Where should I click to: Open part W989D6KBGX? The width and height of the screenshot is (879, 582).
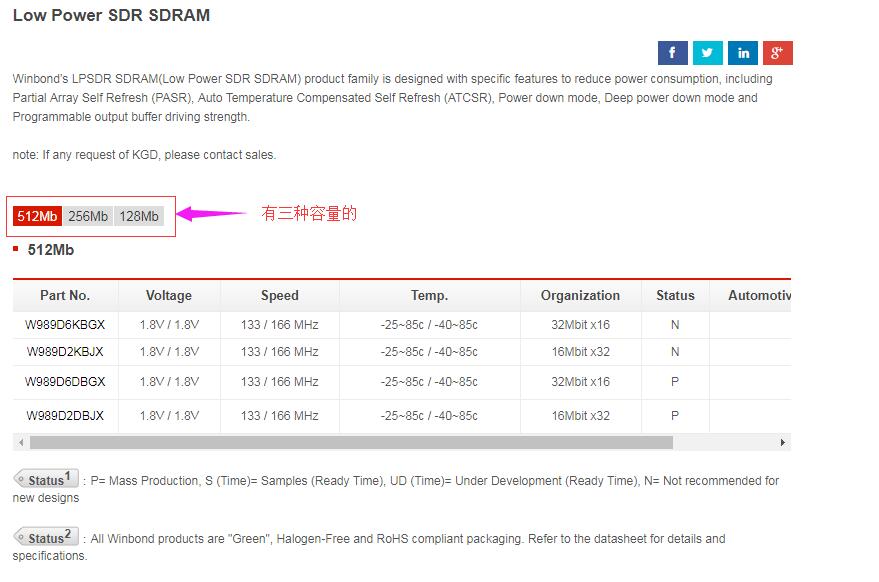[x=65, y=325]
